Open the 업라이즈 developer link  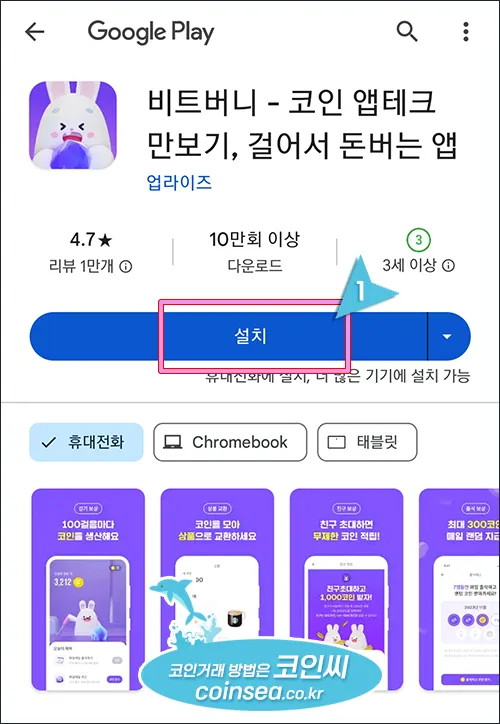tap(179, 183)
